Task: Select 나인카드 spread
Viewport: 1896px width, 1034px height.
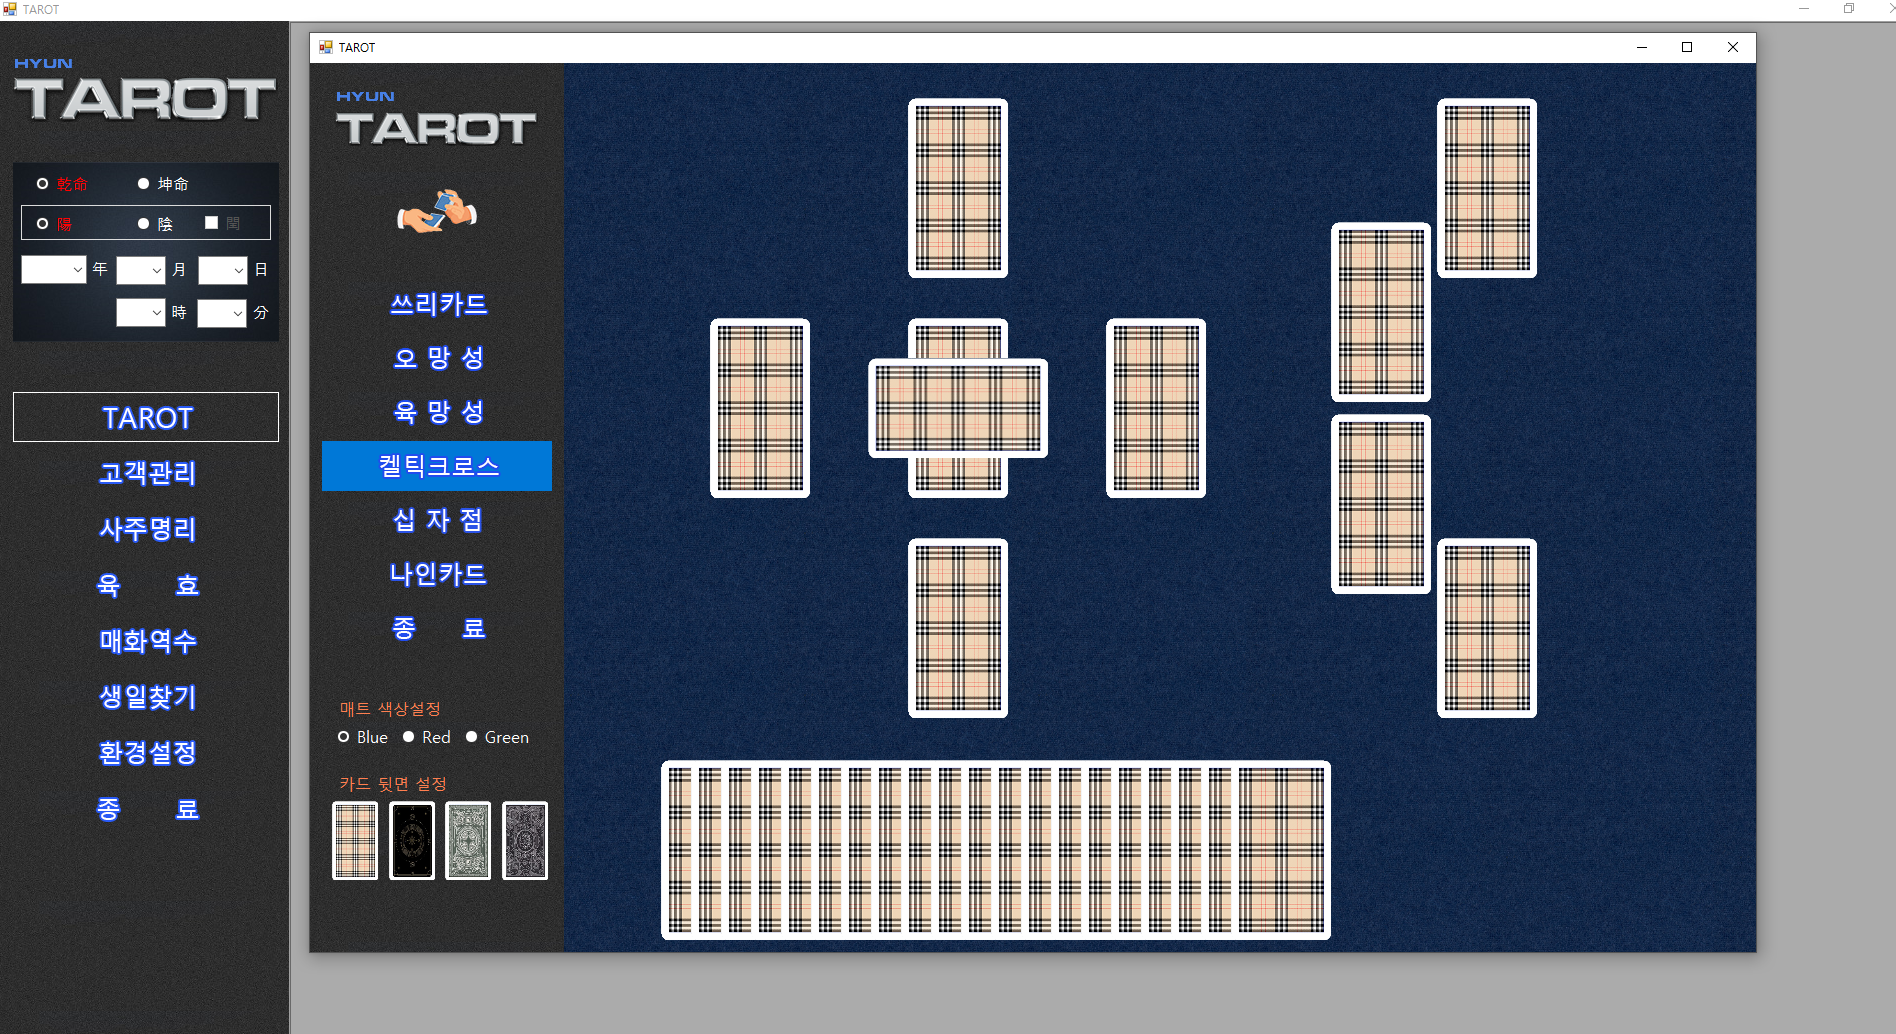Action: pyautogui.click(x=437, y=574)
